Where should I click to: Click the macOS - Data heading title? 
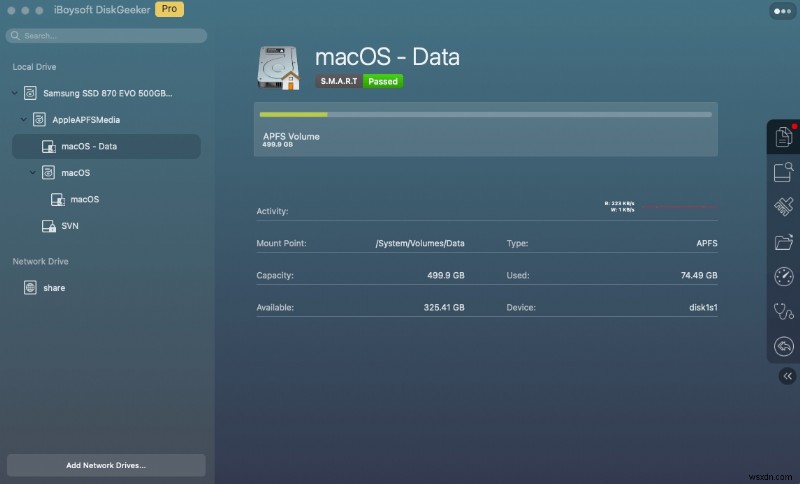coord(387,57)
